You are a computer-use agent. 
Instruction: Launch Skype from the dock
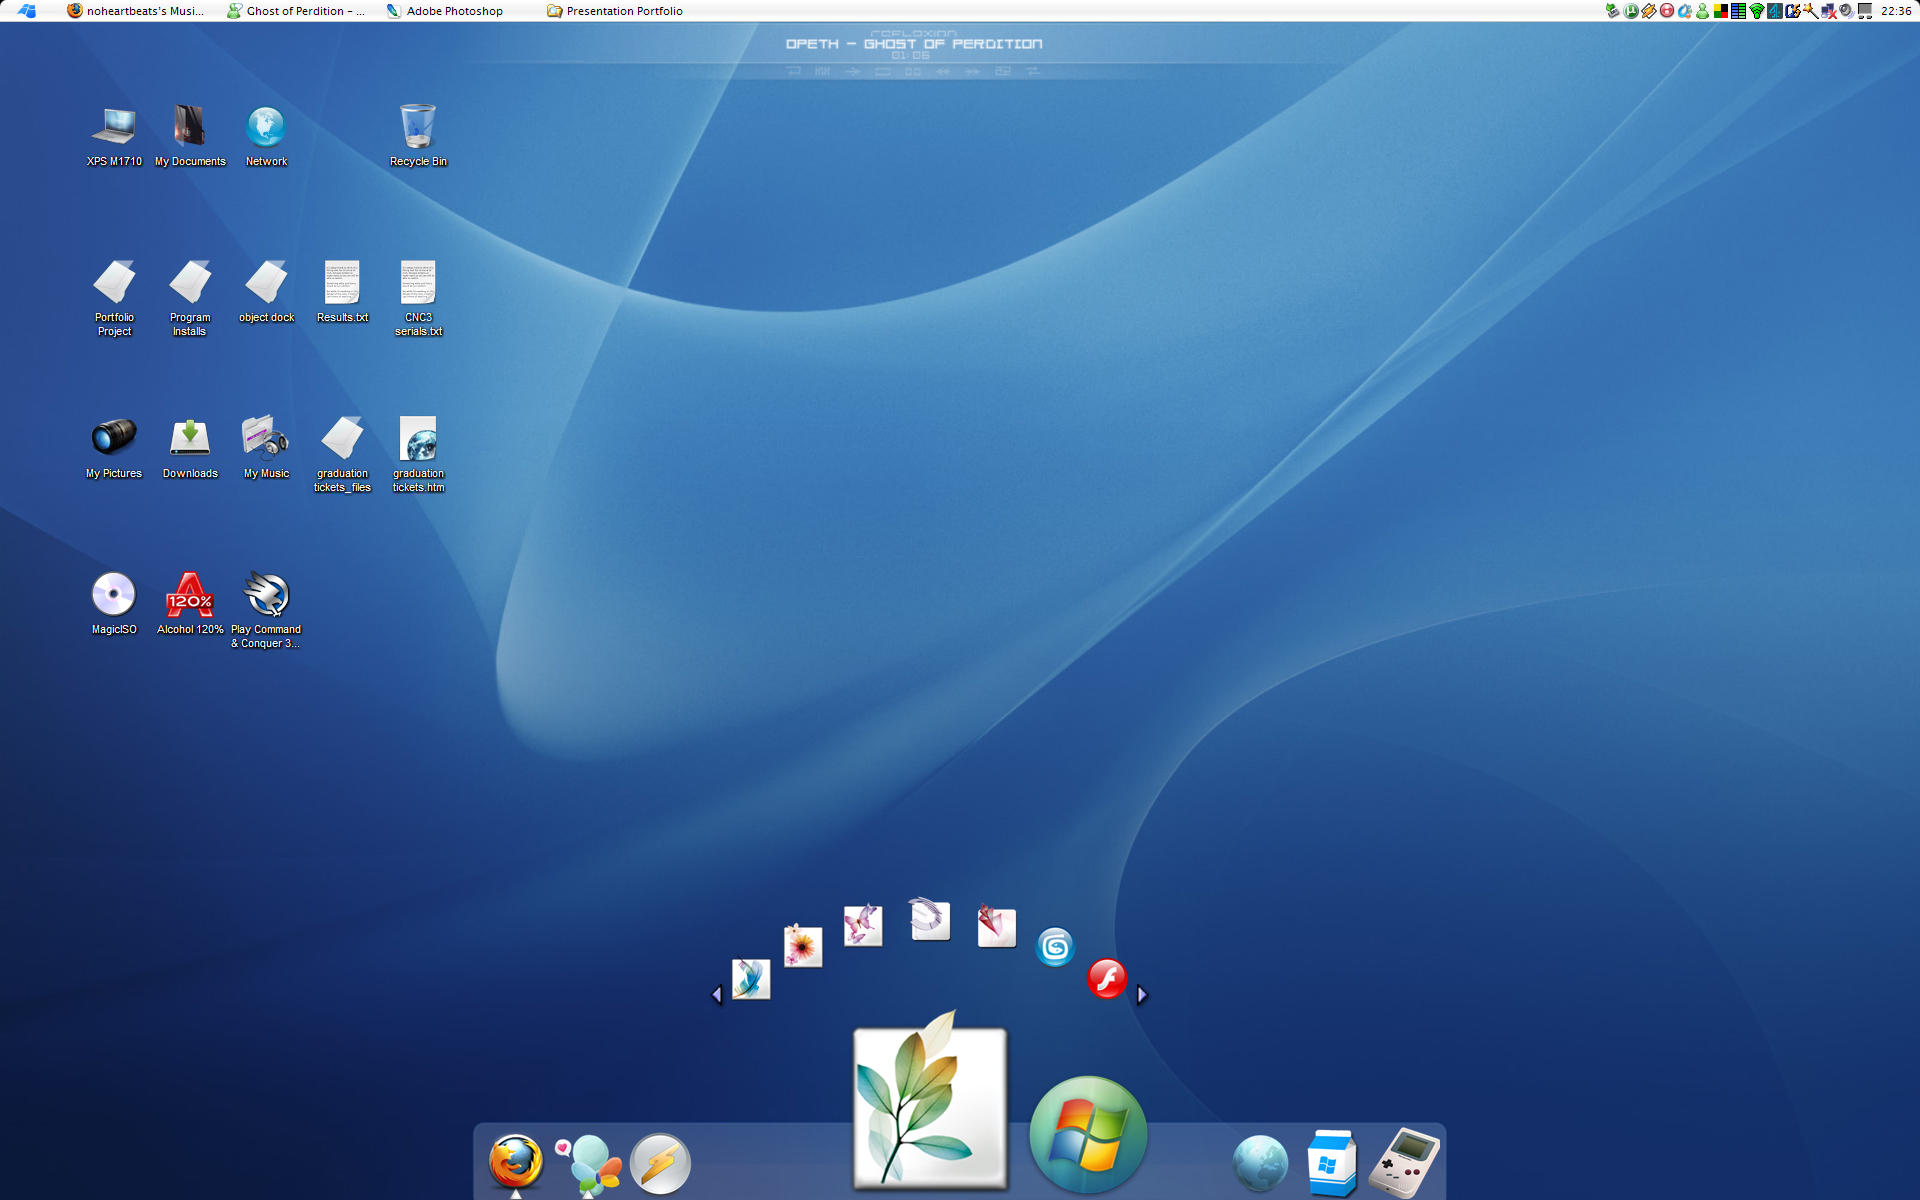click(1056, 947)
